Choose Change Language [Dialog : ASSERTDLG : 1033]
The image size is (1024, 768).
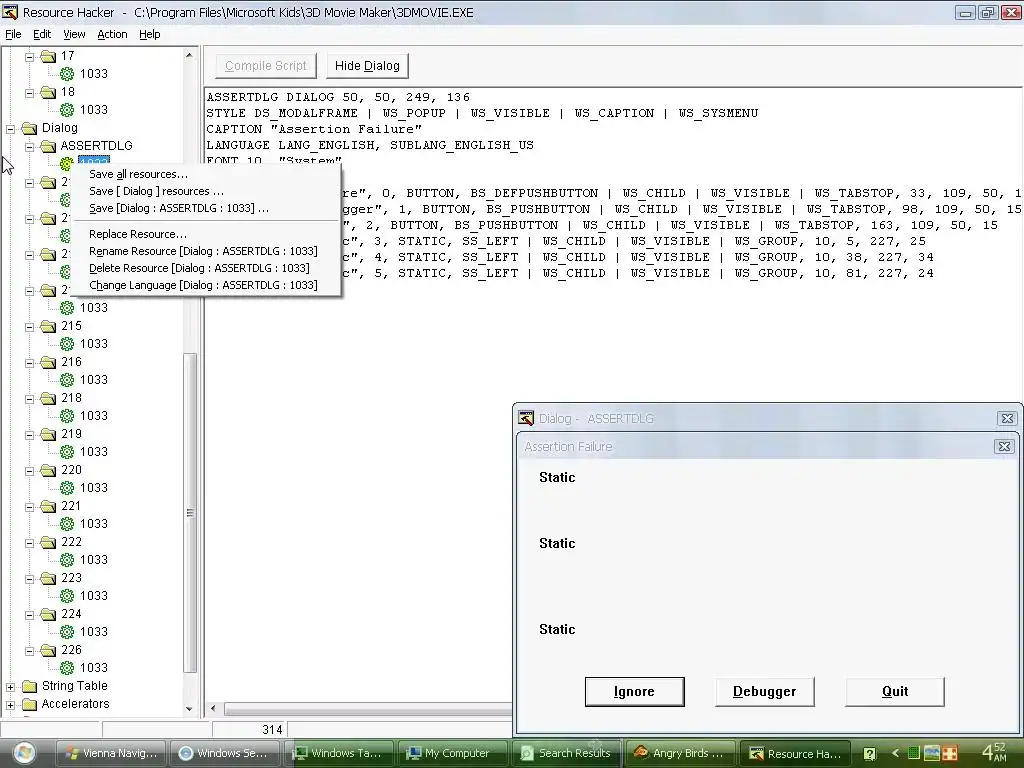[203, 285]
